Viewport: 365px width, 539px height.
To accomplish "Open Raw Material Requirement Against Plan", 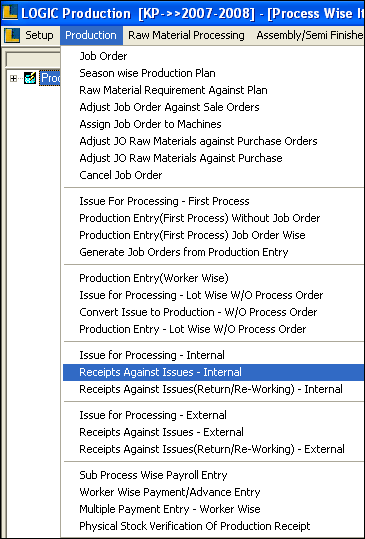I will point(173,90).
